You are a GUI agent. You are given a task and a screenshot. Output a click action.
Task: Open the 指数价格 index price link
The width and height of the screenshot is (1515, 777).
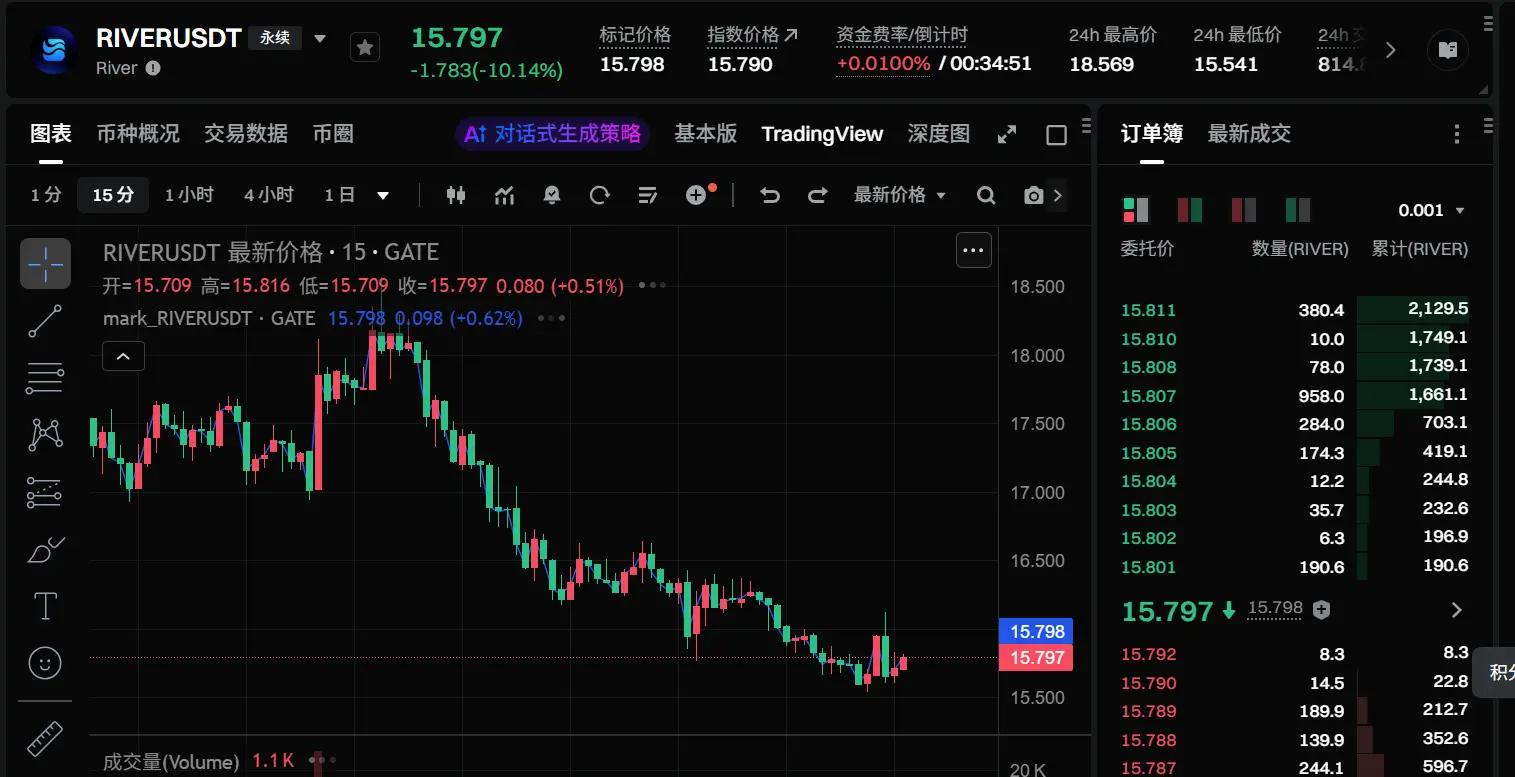click(x=753, y=36)
